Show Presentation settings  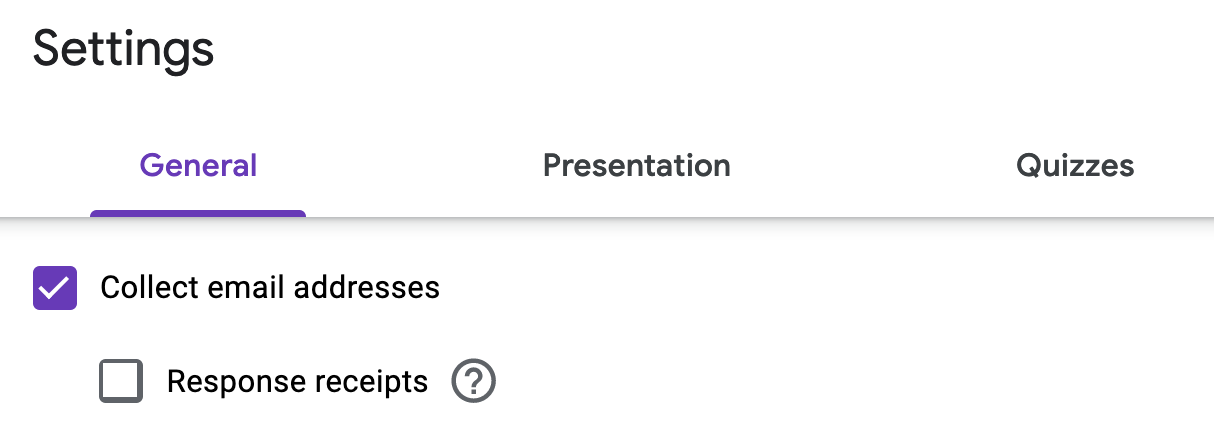click(636, 165)
